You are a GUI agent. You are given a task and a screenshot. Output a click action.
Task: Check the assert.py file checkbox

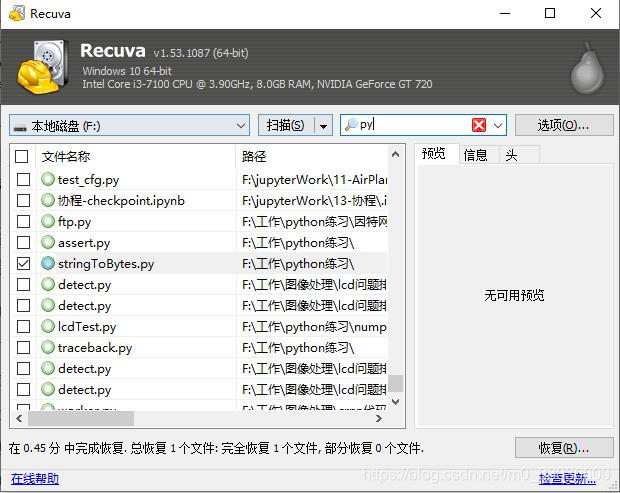coord(23,243)
